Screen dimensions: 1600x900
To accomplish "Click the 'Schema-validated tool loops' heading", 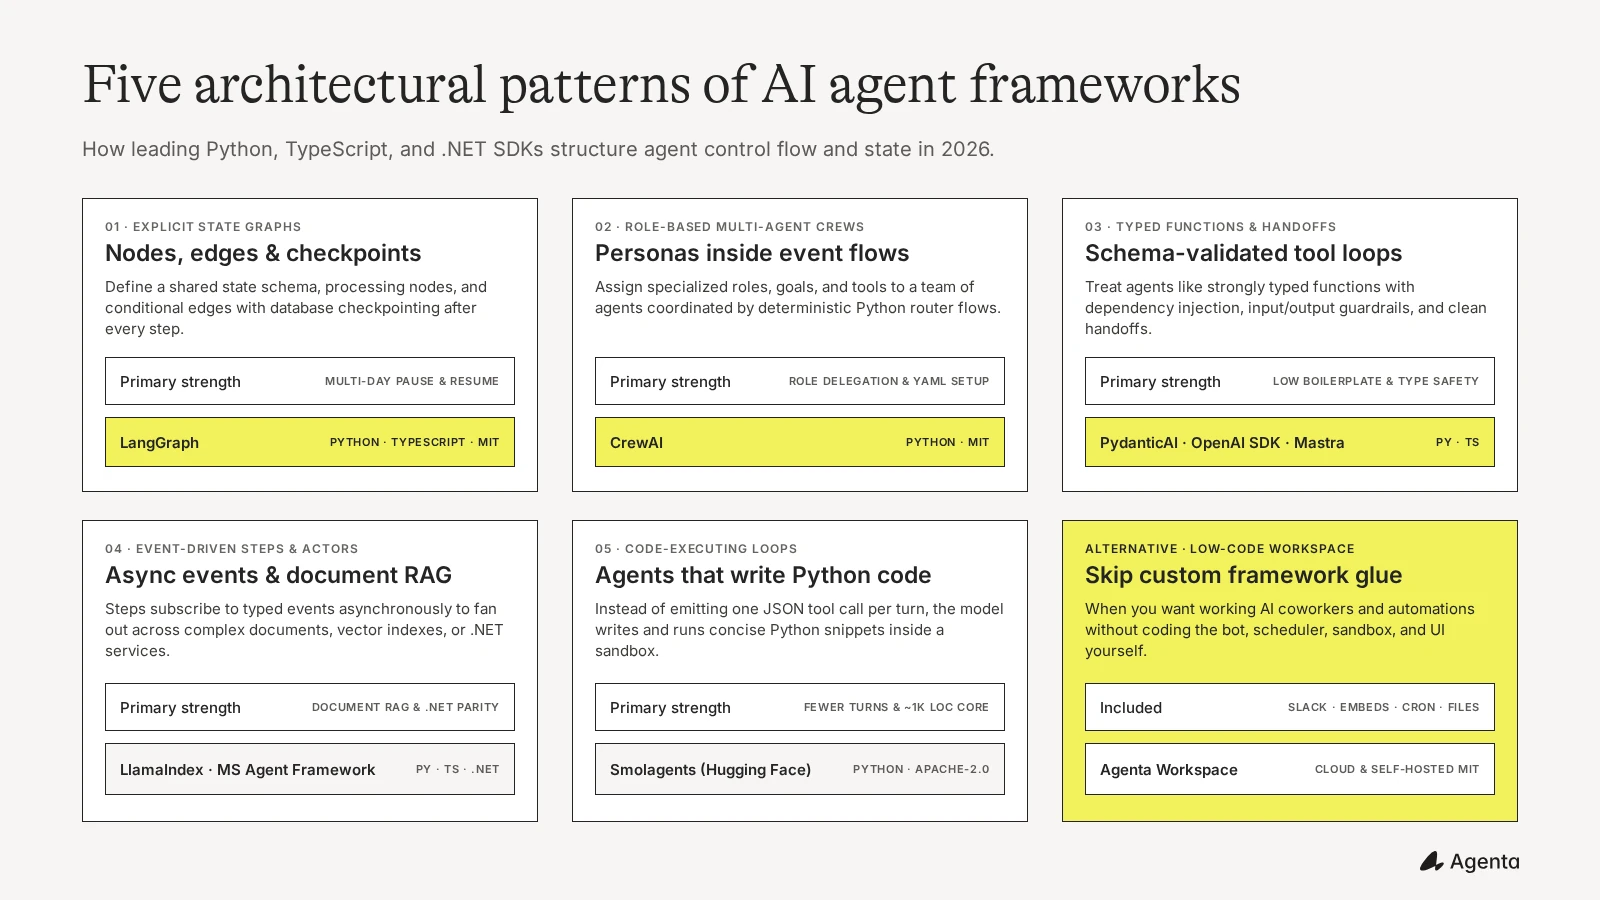I will (1244, 253).
